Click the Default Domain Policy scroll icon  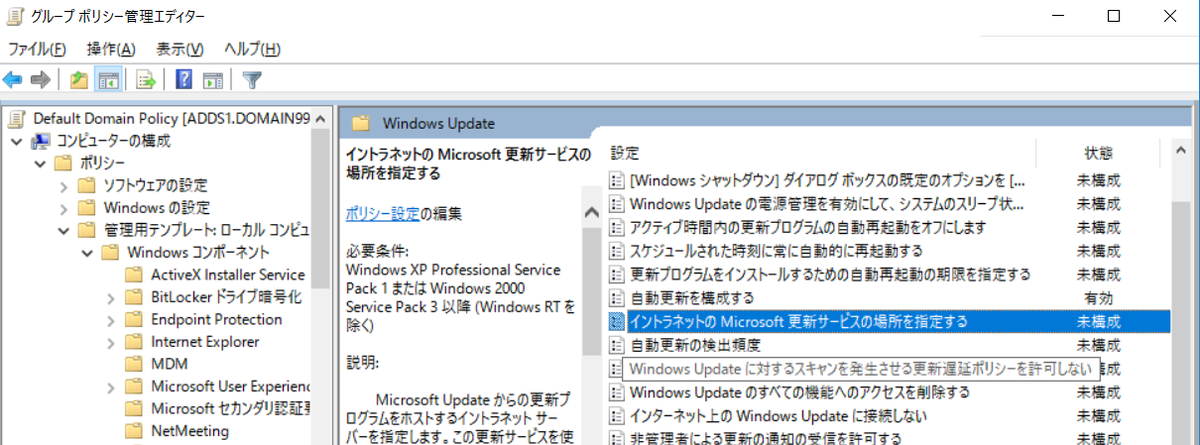pyautogui.click(x=17, y=119)
